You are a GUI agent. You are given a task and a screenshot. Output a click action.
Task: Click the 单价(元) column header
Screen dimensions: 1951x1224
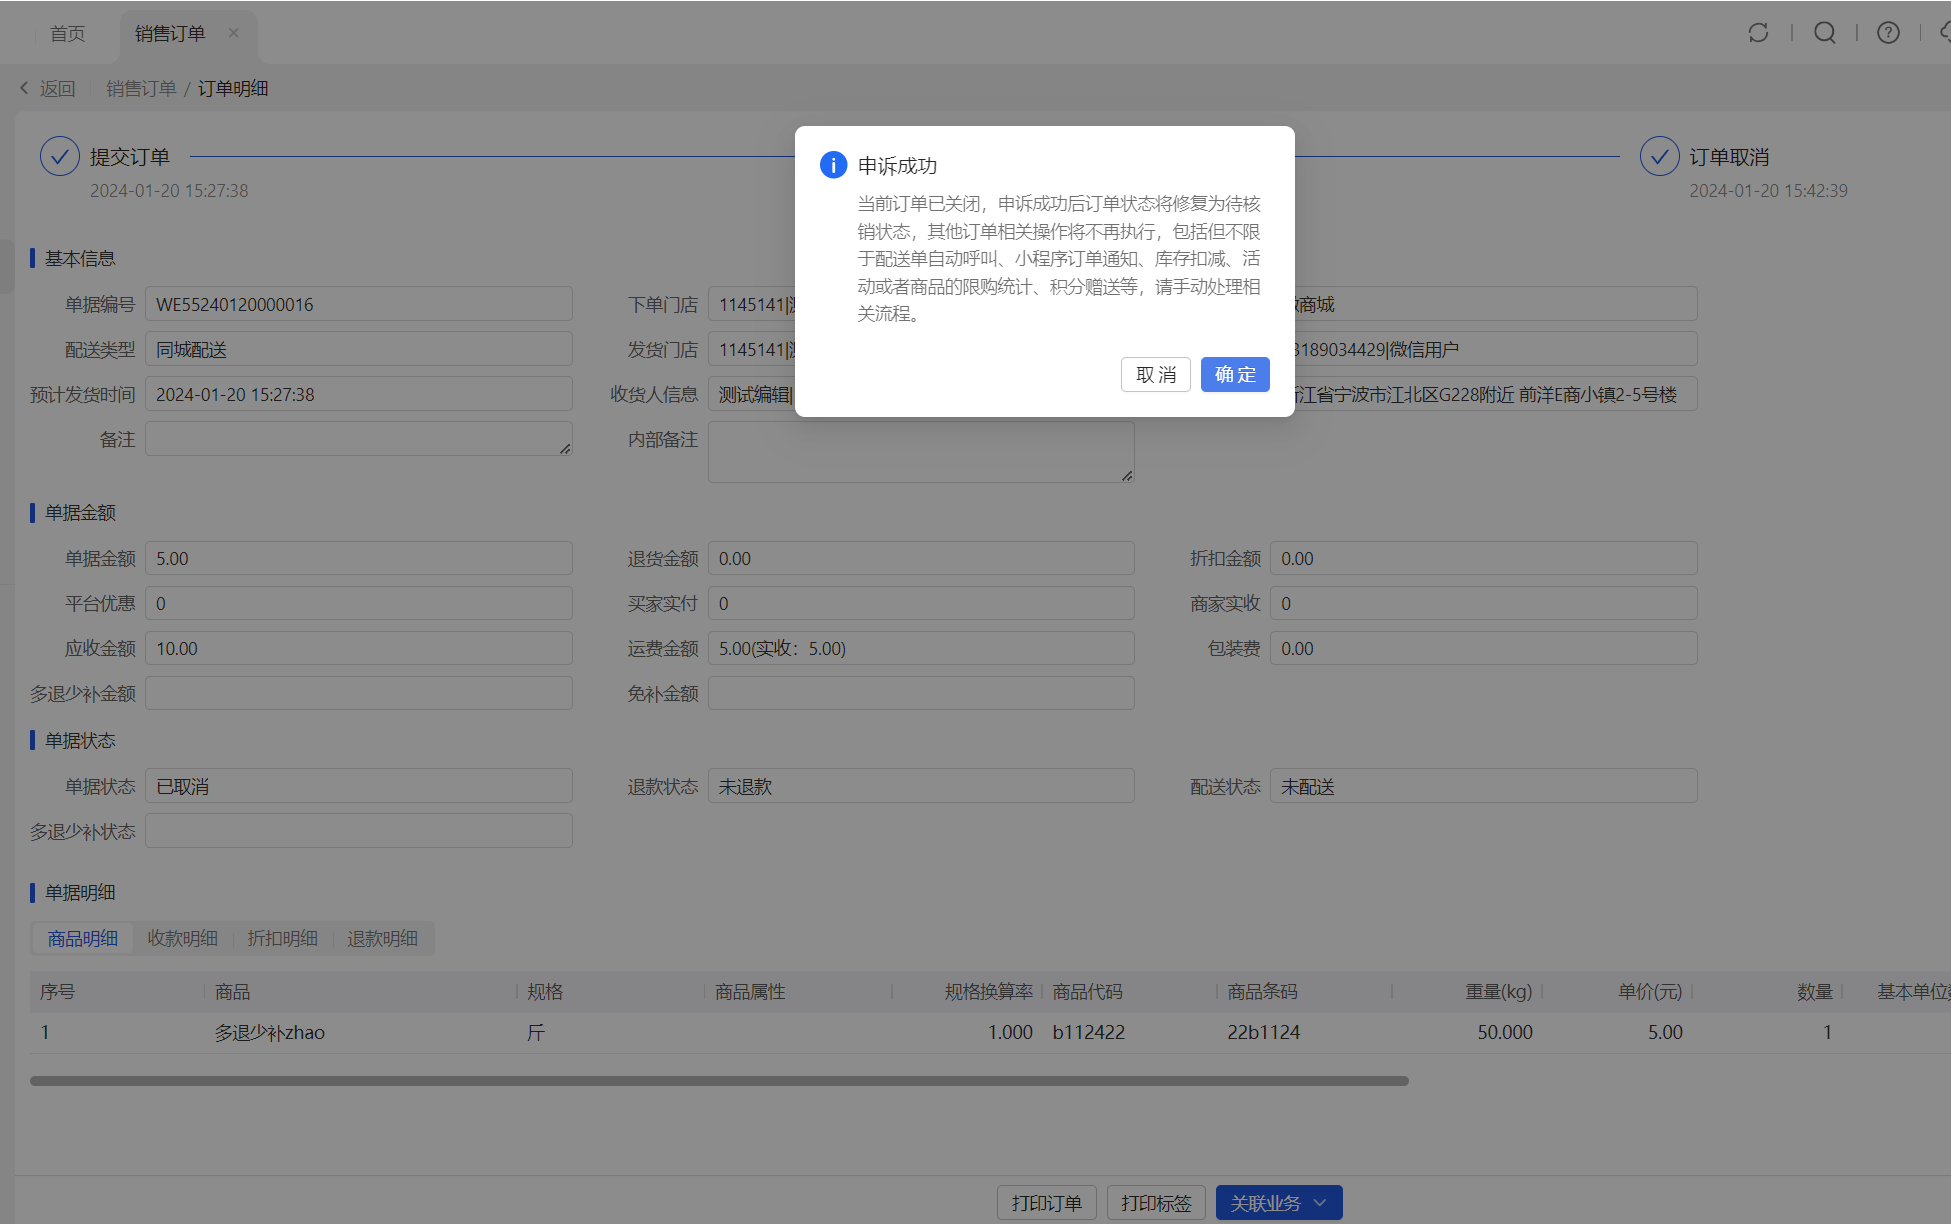click(1650, 992)
